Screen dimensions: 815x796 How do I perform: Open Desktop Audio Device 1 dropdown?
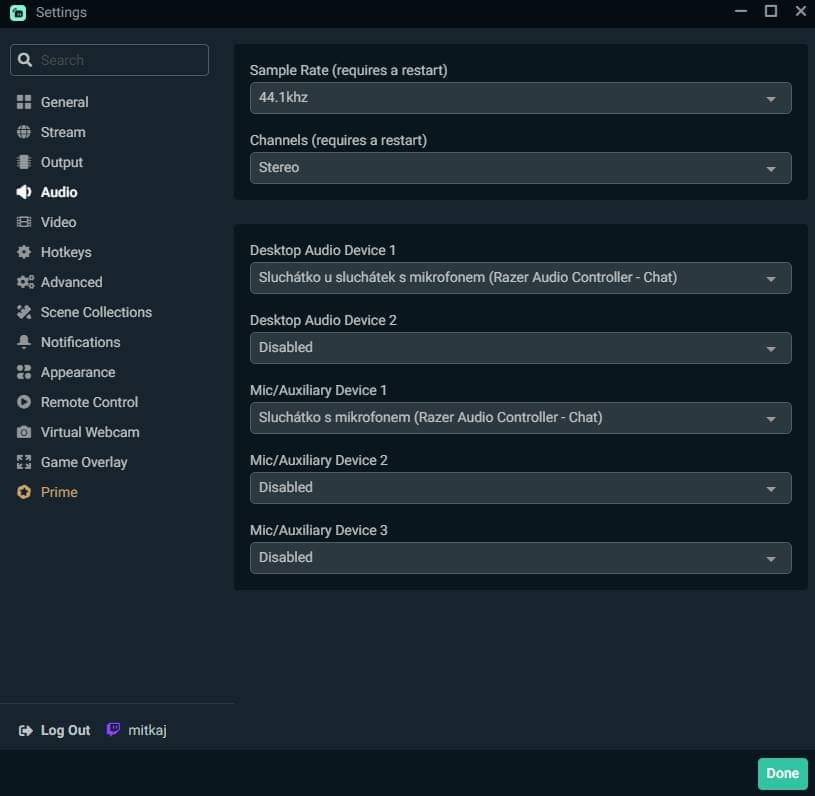coord(520,278)
